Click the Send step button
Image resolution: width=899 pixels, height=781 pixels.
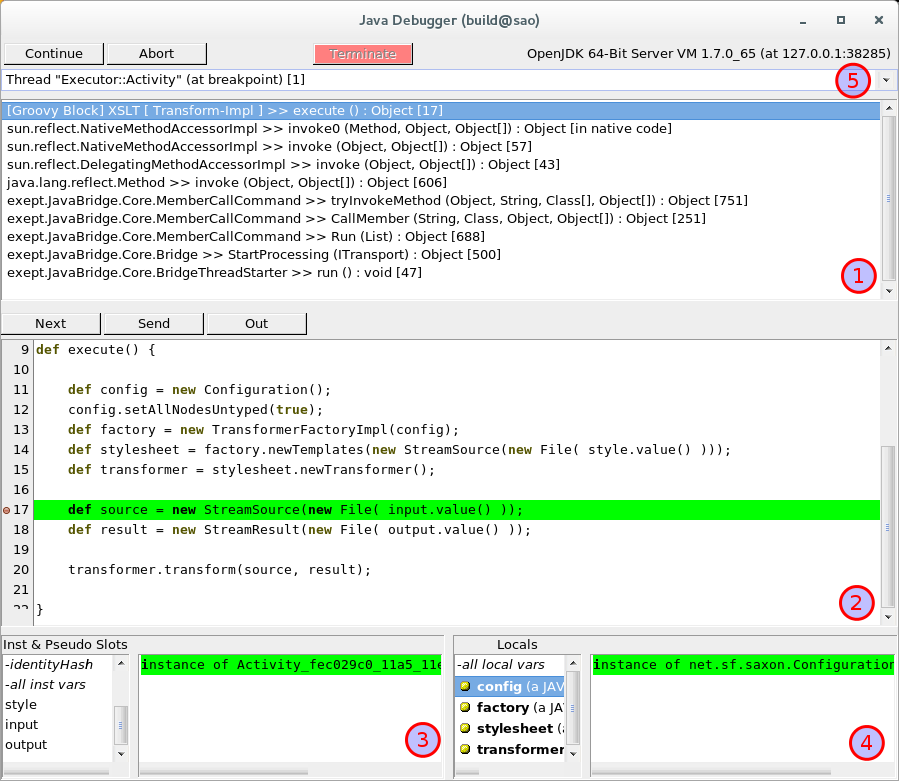pos(154,323)
